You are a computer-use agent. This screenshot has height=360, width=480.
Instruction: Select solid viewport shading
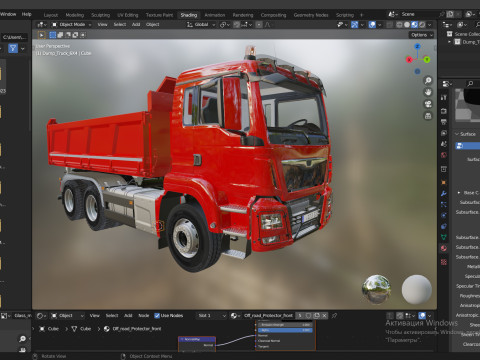tap(407, 25)
